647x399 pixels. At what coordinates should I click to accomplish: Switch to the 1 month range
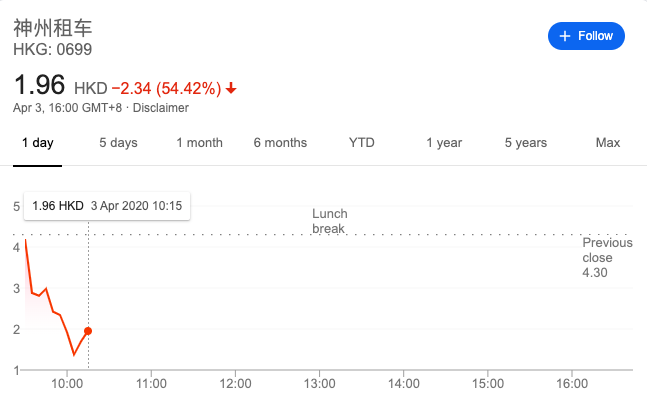pyautogui.click(x=199, y=143)
